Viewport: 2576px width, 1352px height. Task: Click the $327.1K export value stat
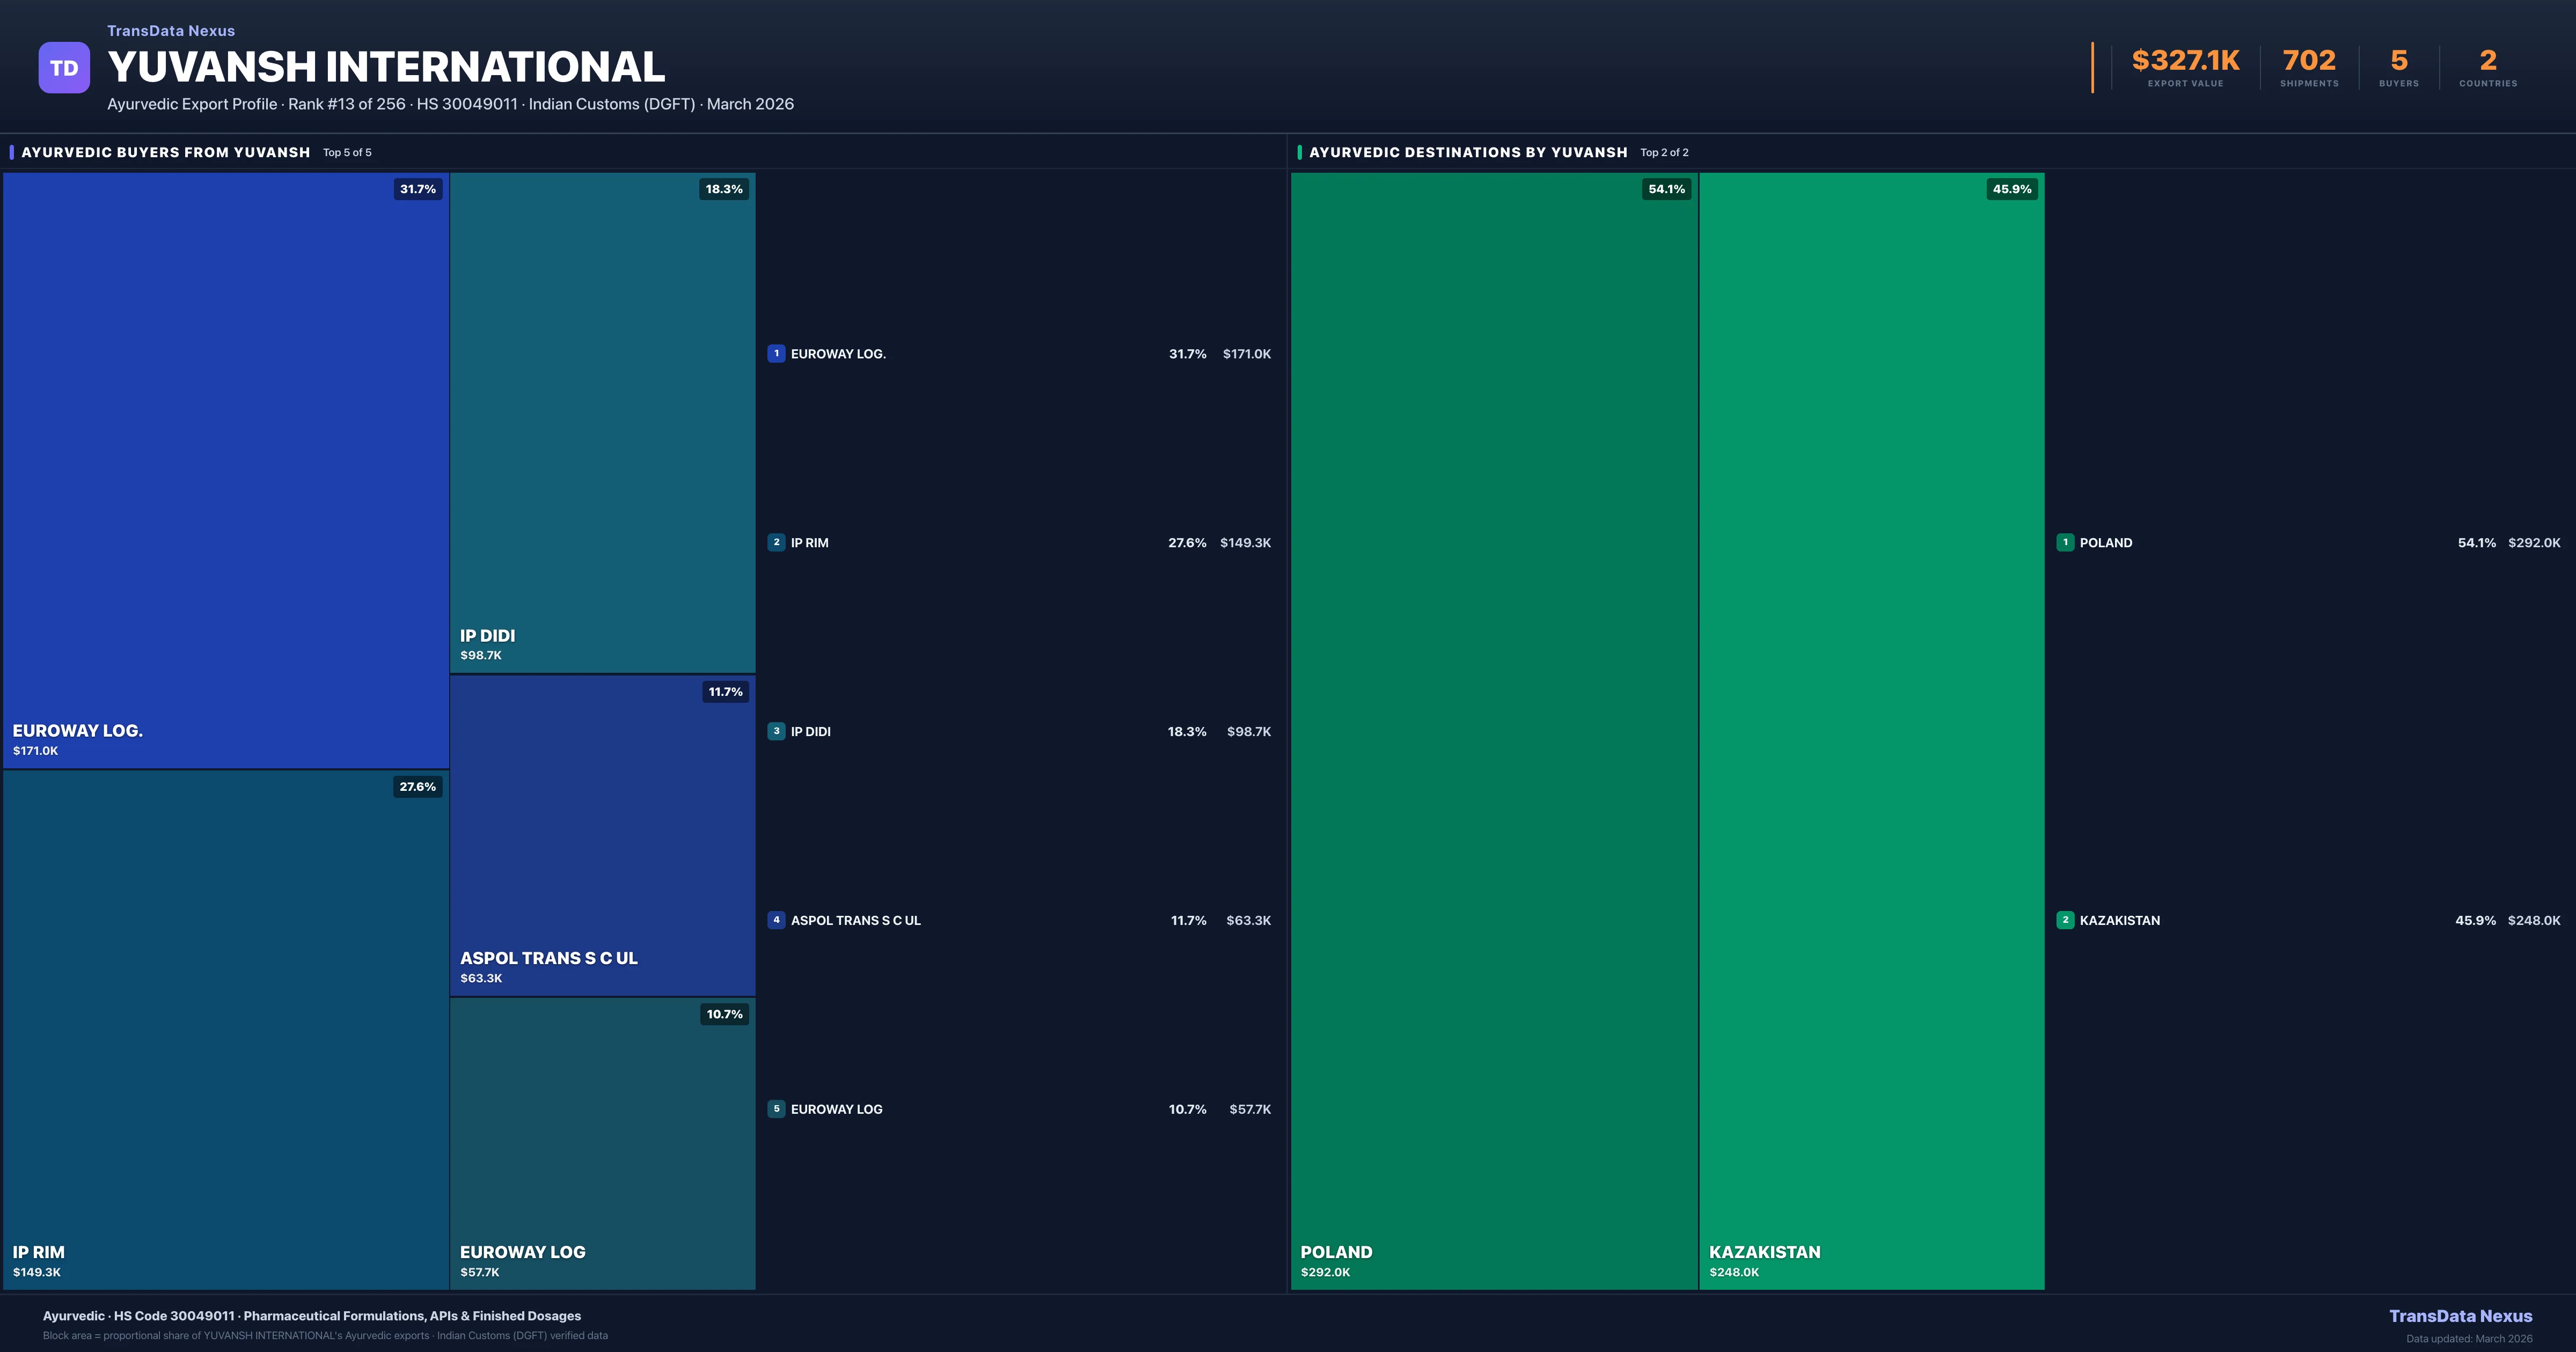tap(2185, 62)
